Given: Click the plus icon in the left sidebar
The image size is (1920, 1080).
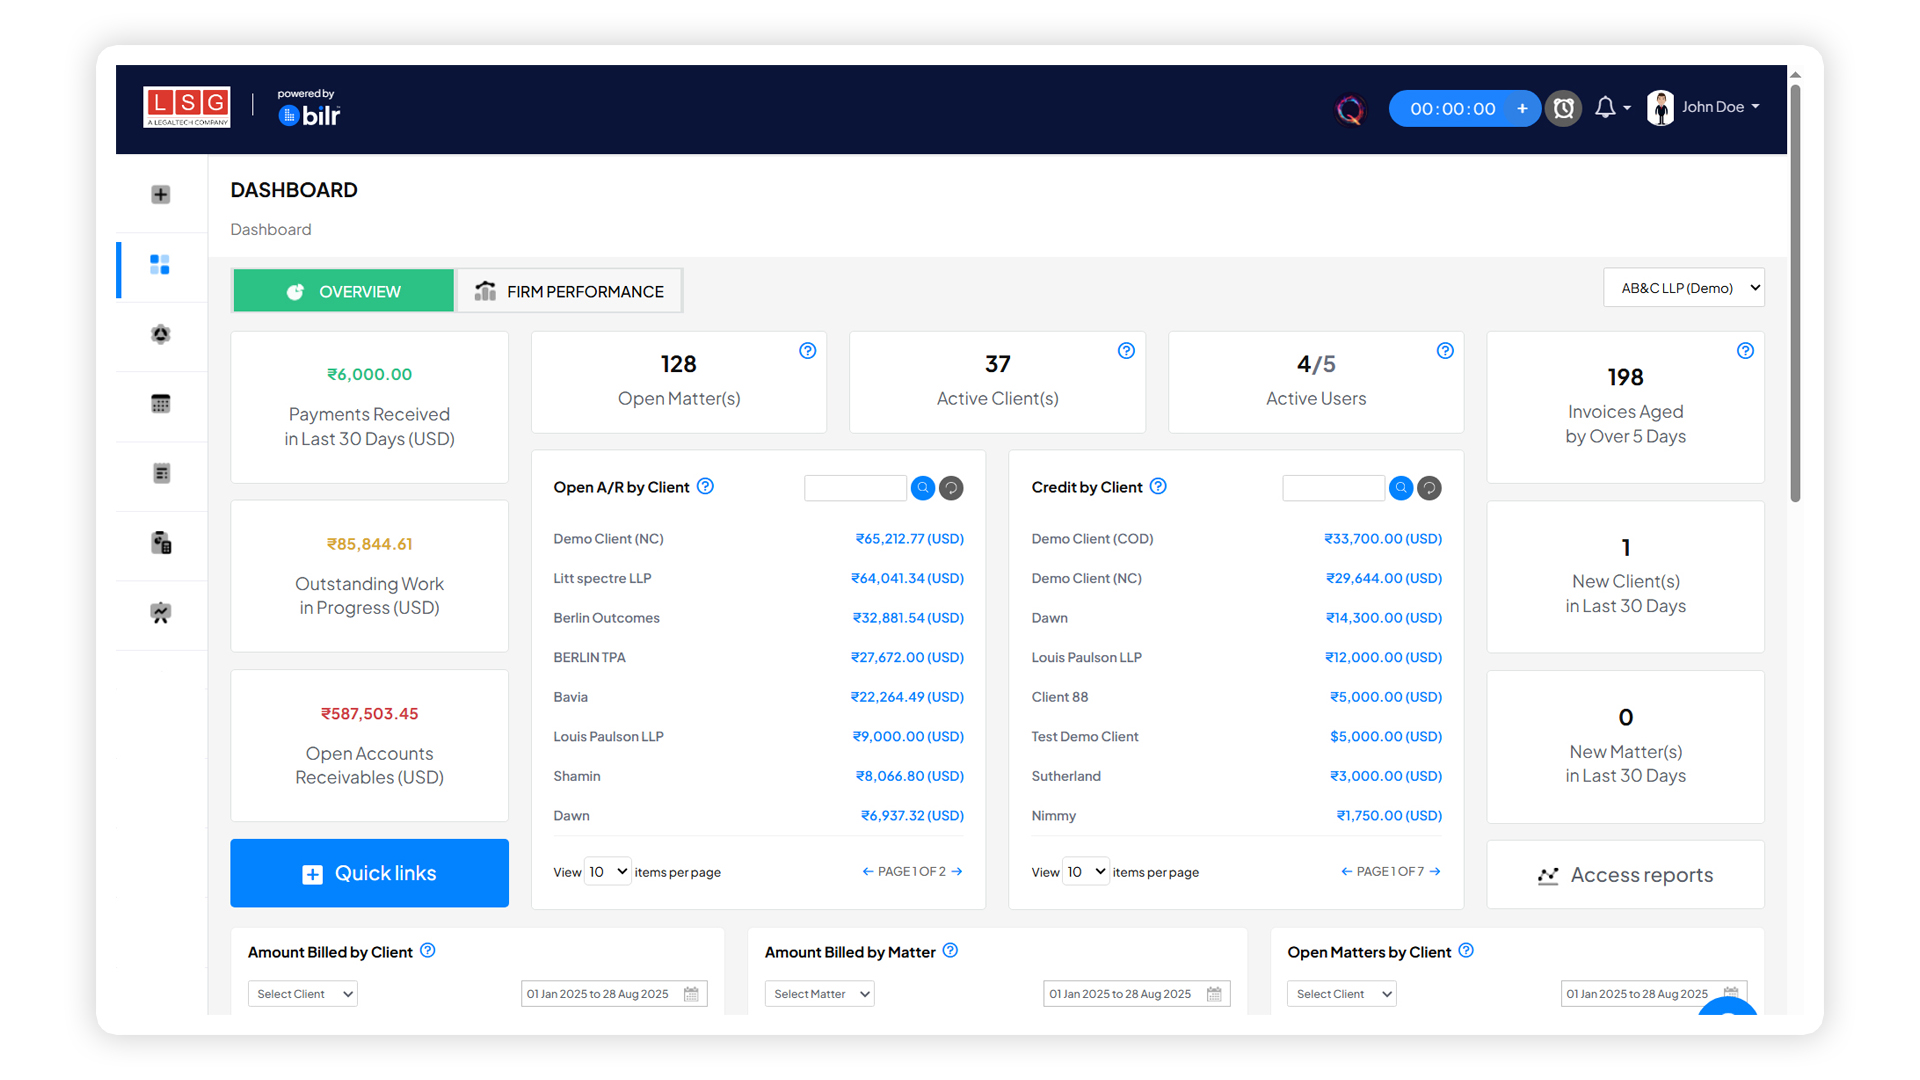Looking at the screenshot, I should coord(160,195).
